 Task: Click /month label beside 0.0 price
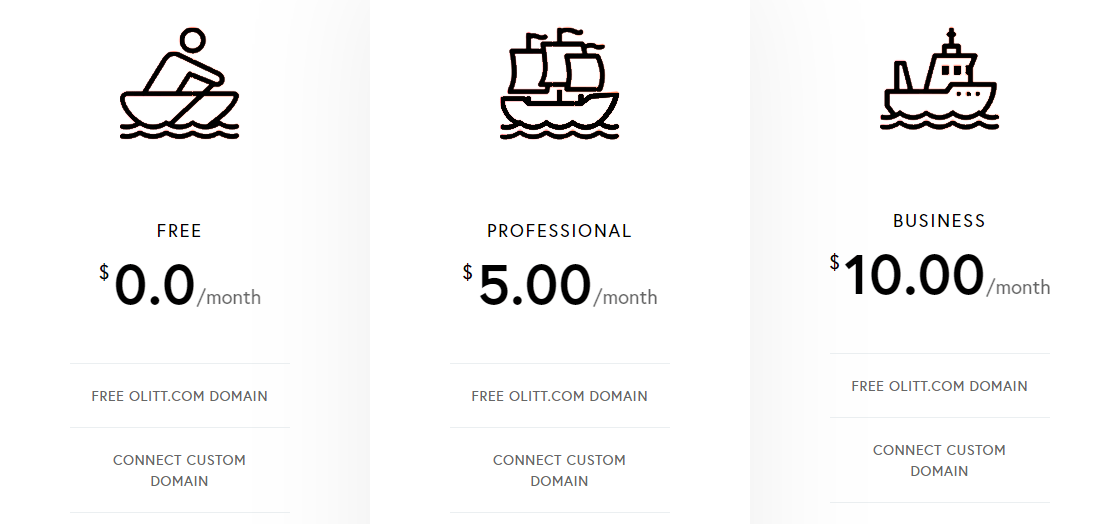click(229, 297)
